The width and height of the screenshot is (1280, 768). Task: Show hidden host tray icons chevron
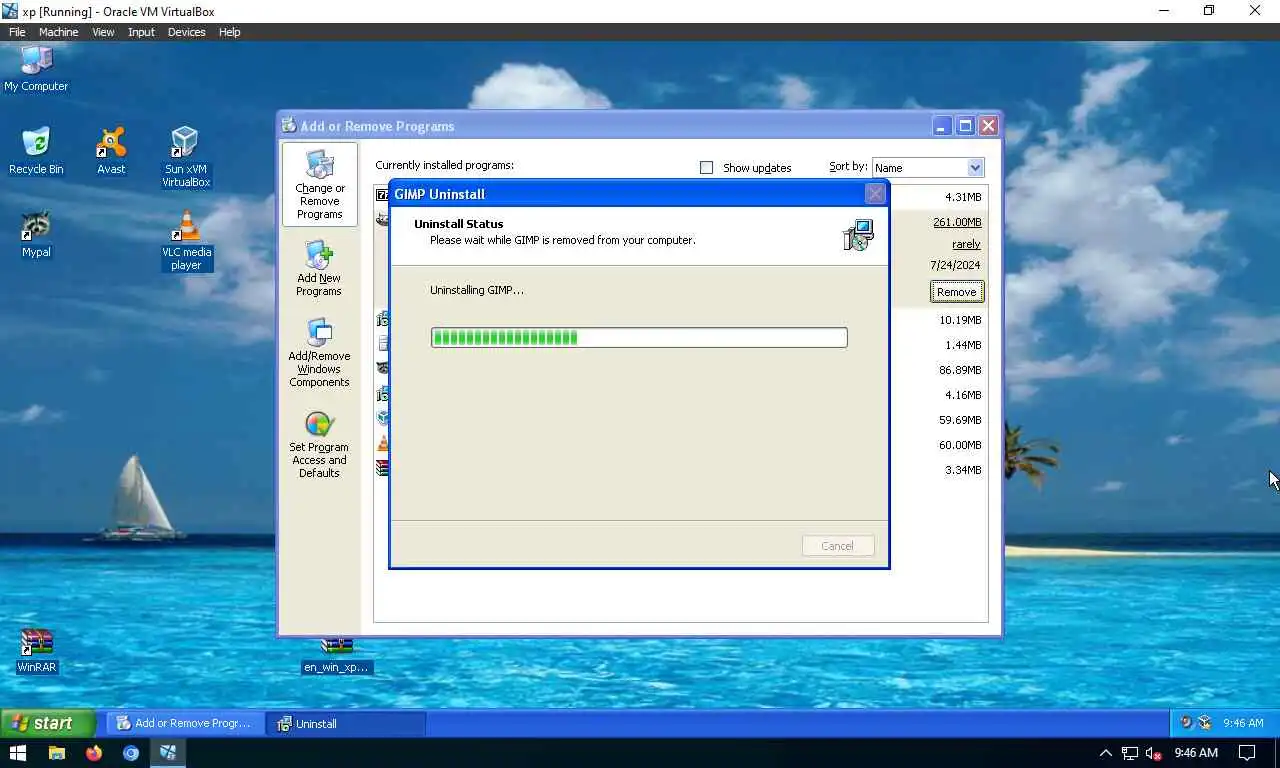coord(1105,753)
